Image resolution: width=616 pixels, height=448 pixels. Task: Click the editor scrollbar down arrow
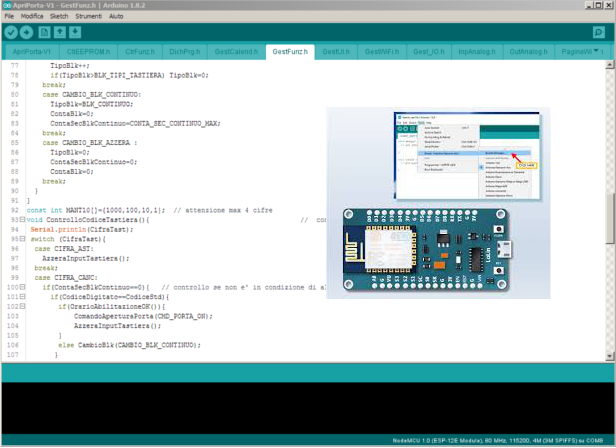(610, 356)
